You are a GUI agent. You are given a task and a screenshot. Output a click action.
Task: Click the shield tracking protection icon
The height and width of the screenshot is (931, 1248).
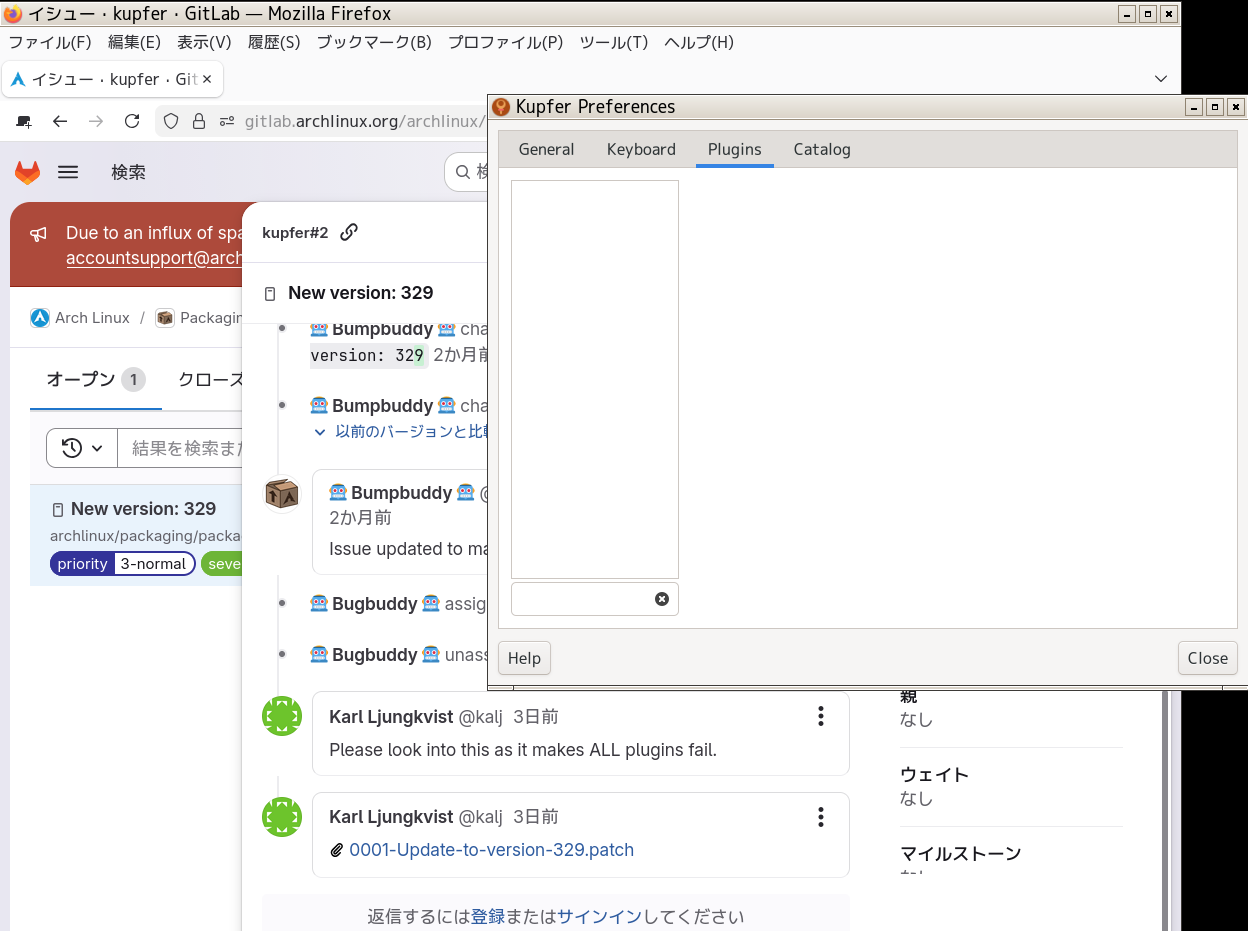click(x=171, y=121)
